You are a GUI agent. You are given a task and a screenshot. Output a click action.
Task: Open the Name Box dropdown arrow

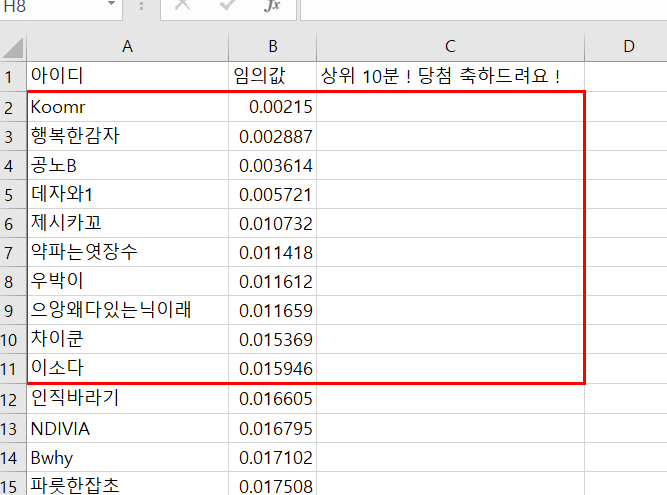(x=110, y=6)
